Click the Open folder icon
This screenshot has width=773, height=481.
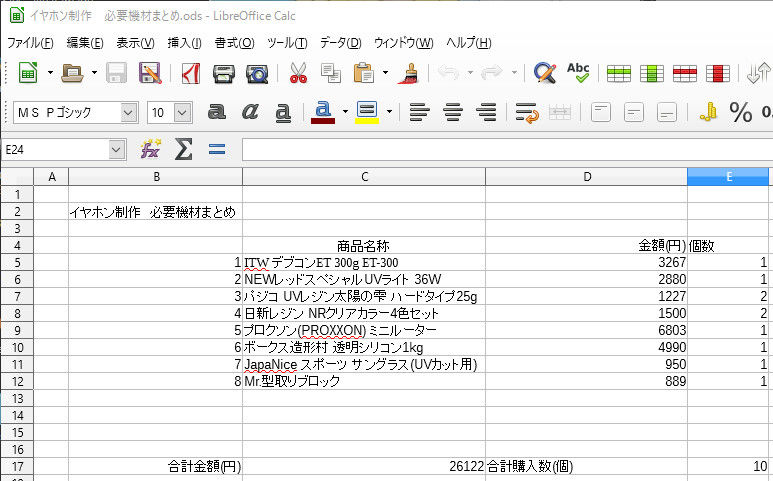click(x=72, y=73)
